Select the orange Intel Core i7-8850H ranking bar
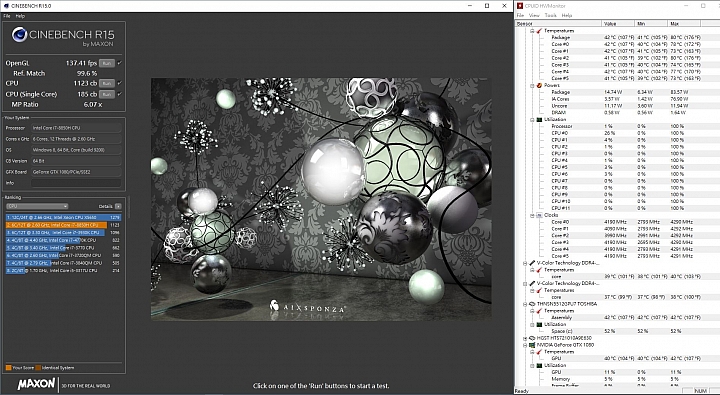 pos(56,225)
